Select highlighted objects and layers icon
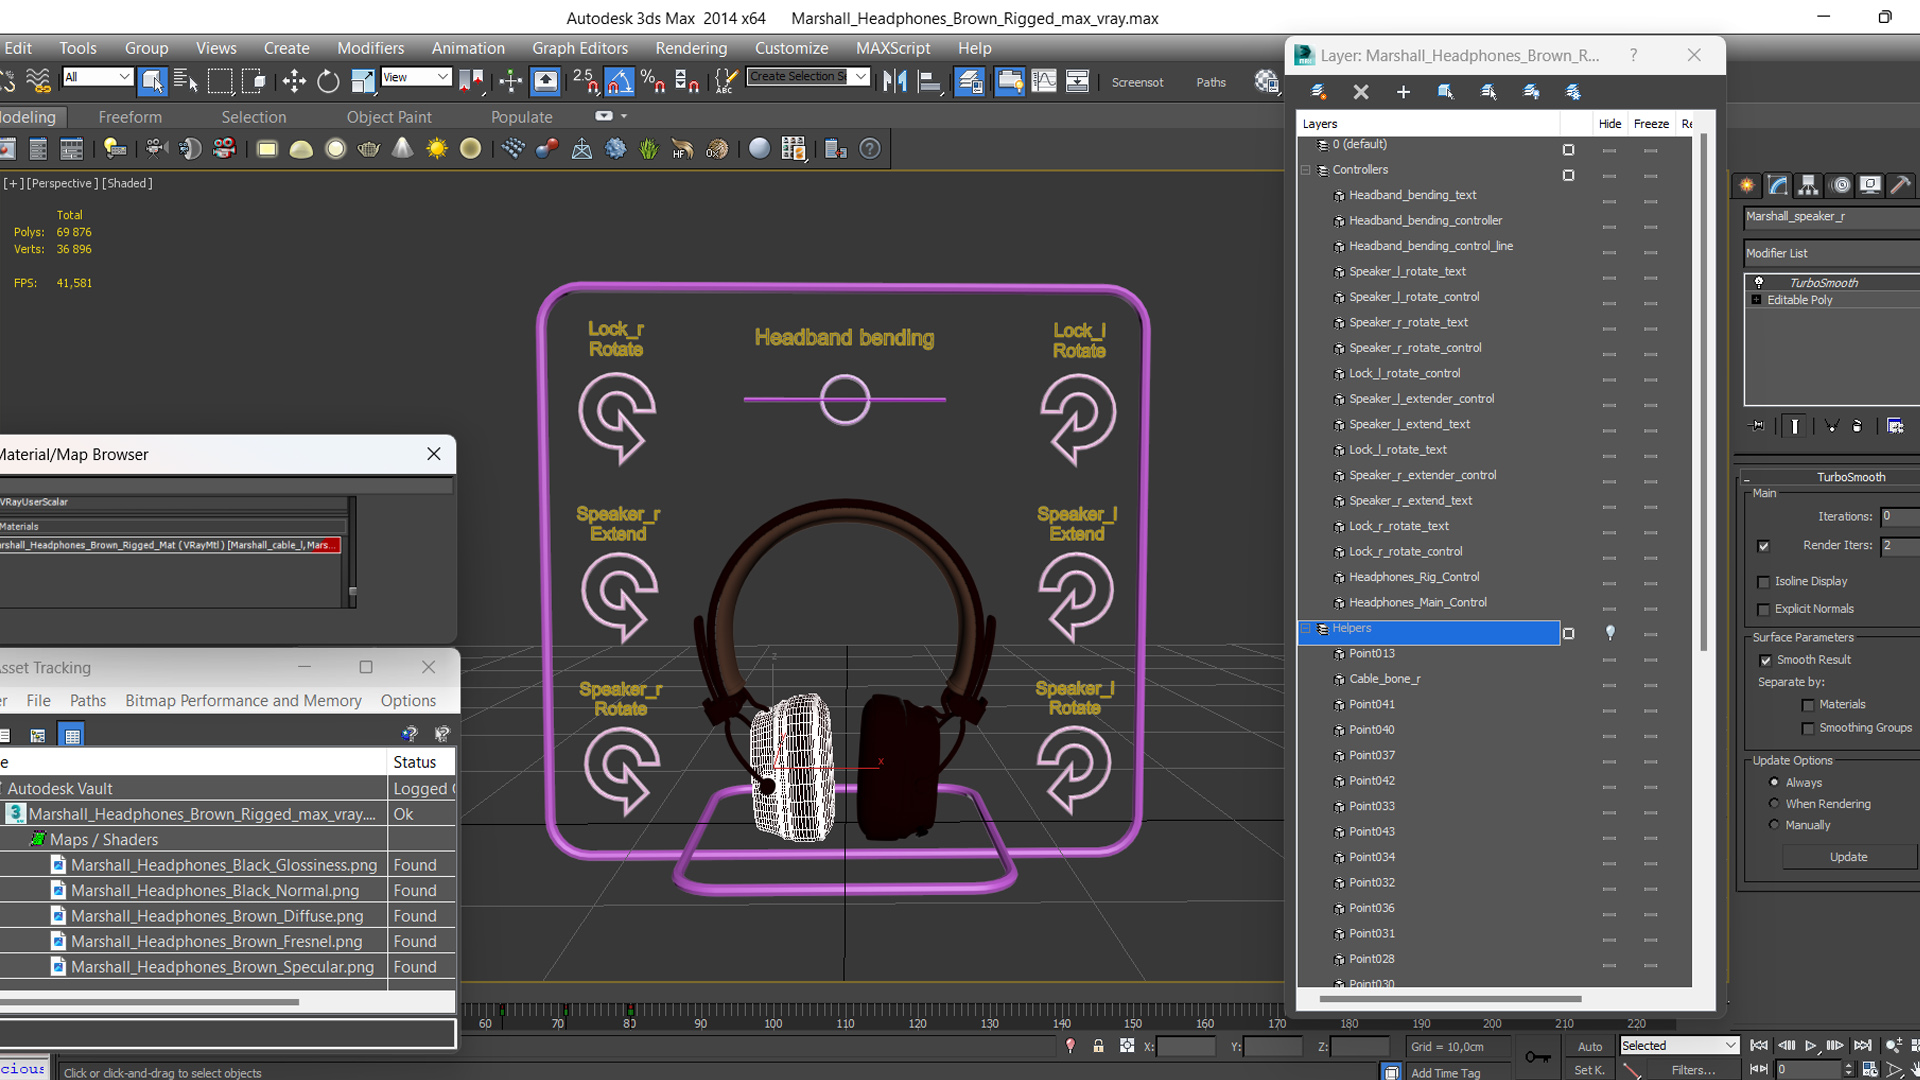This screenshot has height=1080, width=1920. (1446, 92)
